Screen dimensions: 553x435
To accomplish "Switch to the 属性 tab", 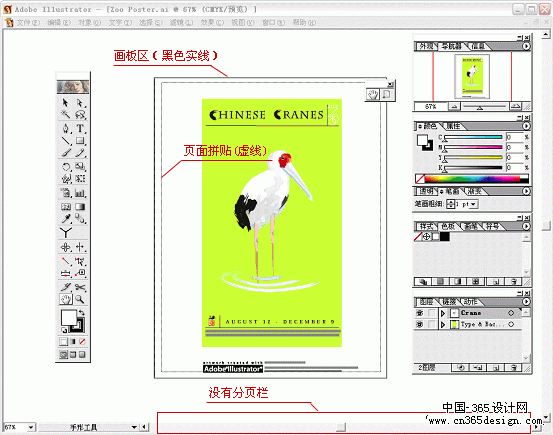I will click(453, 126).
